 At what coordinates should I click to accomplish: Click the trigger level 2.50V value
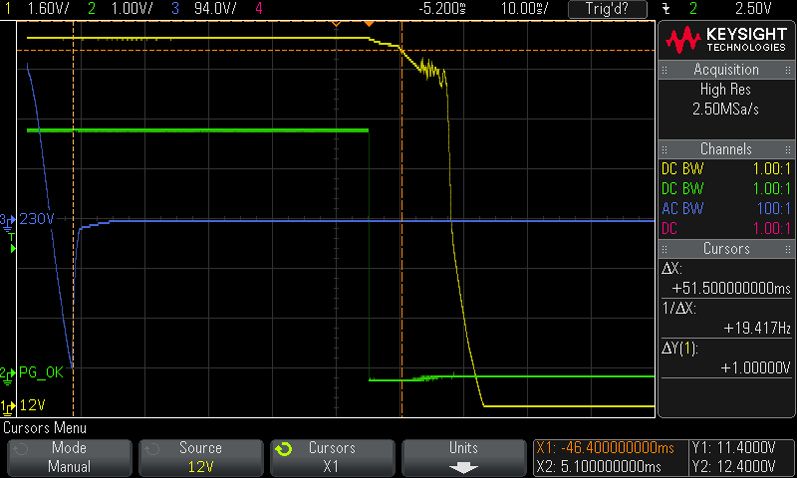753,8
